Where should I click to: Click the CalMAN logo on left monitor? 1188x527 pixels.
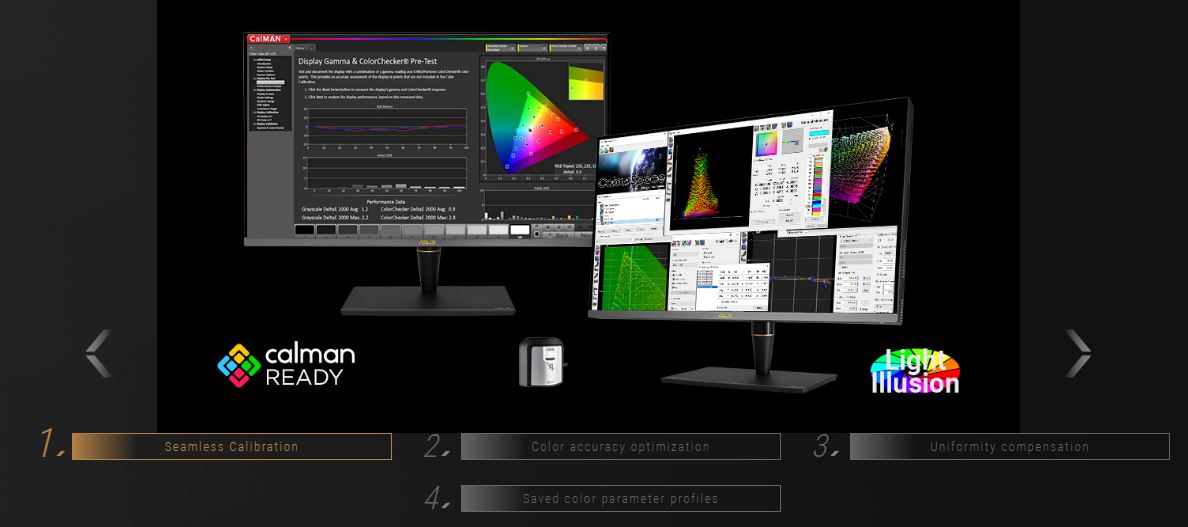269,39
